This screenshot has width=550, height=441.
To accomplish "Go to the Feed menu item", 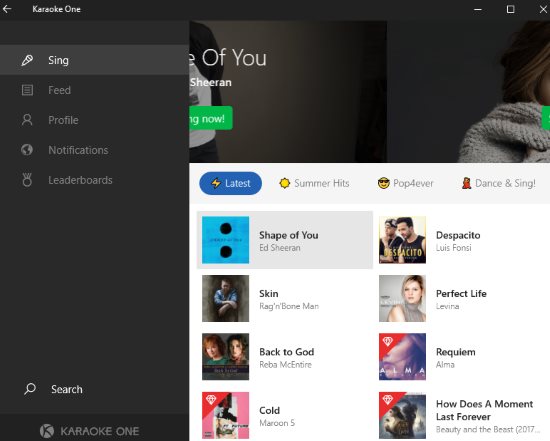I will [94, 90].
